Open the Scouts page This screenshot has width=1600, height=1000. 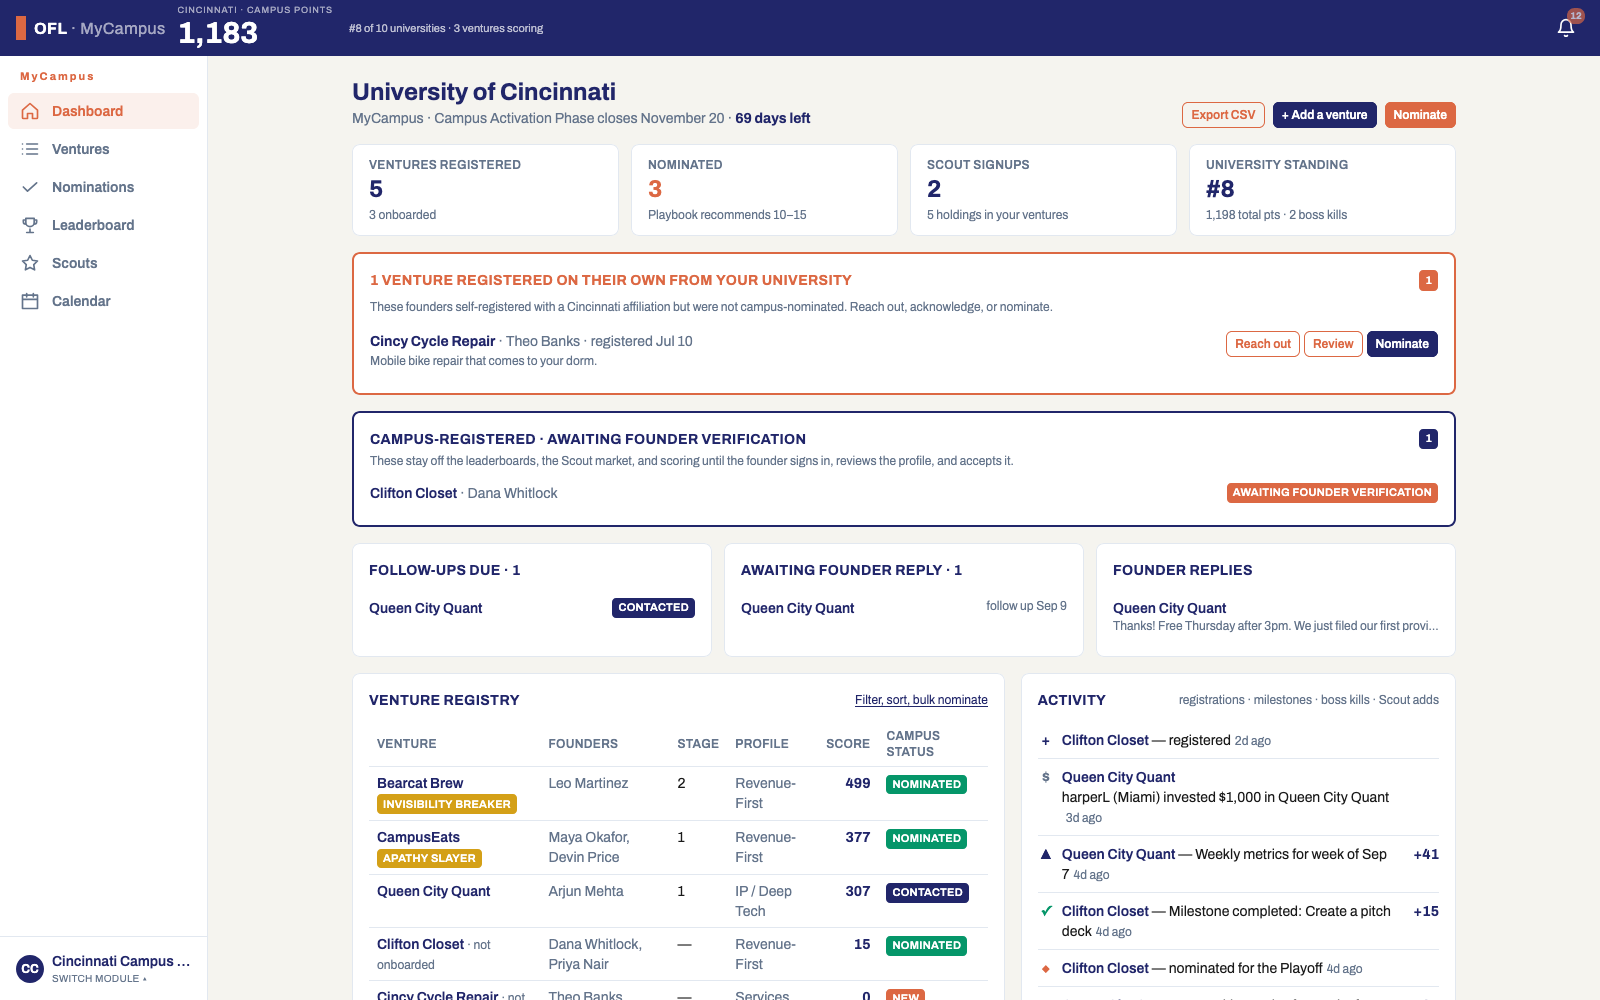pos(103,263)
